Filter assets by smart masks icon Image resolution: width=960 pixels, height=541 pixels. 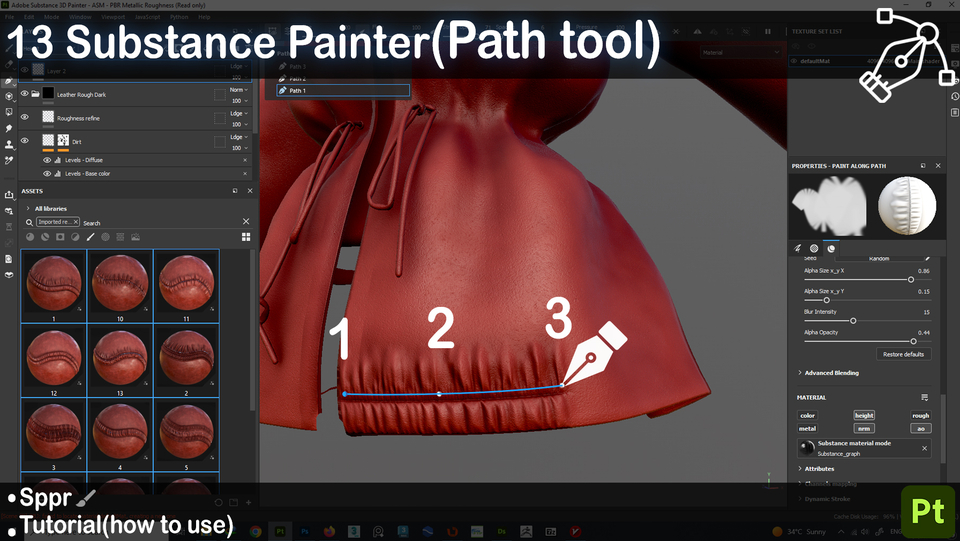click(x=60, y=237)
